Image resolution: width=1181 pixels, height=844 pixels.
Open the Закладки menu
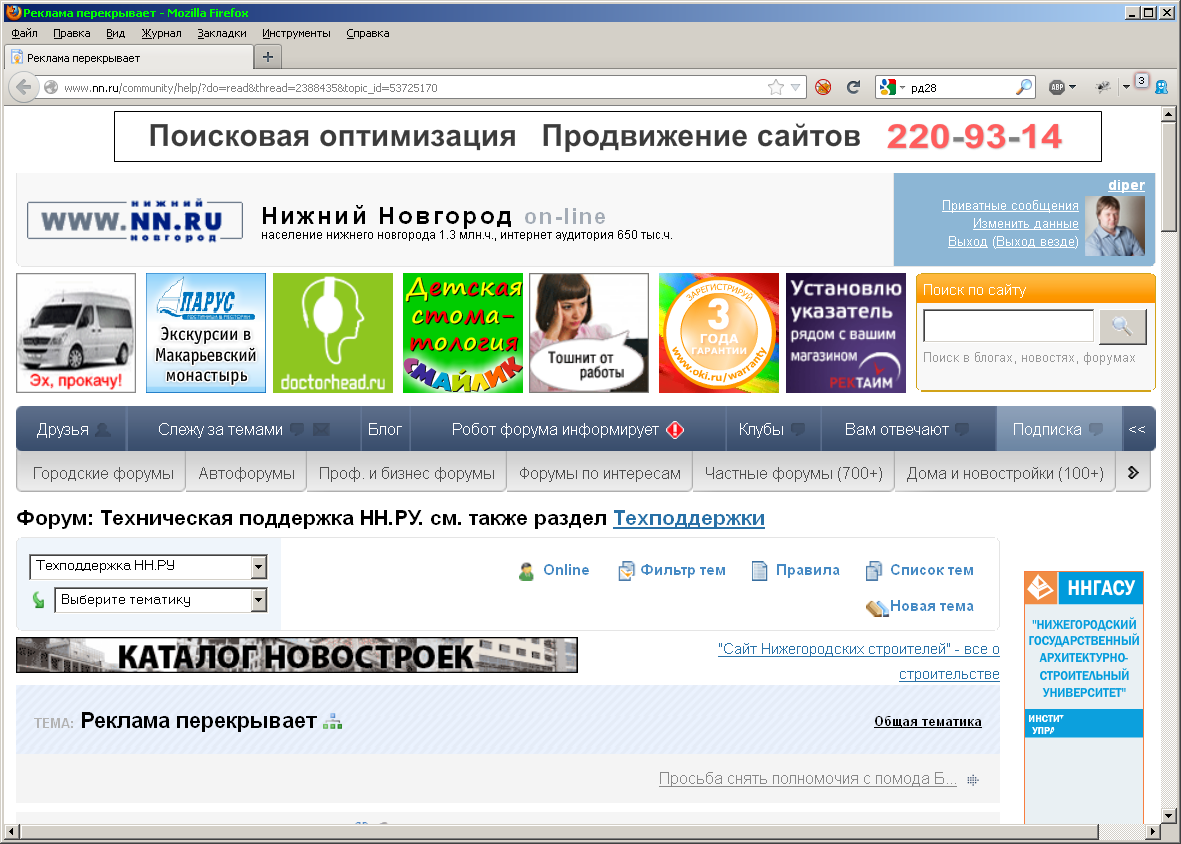[x=221, y=33]
